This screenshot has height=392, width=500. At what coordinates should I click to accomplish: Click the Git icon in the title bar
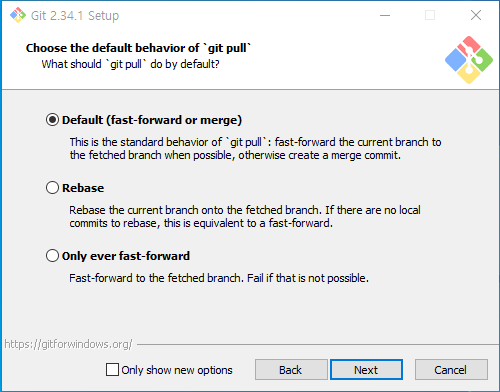point(18,15)
